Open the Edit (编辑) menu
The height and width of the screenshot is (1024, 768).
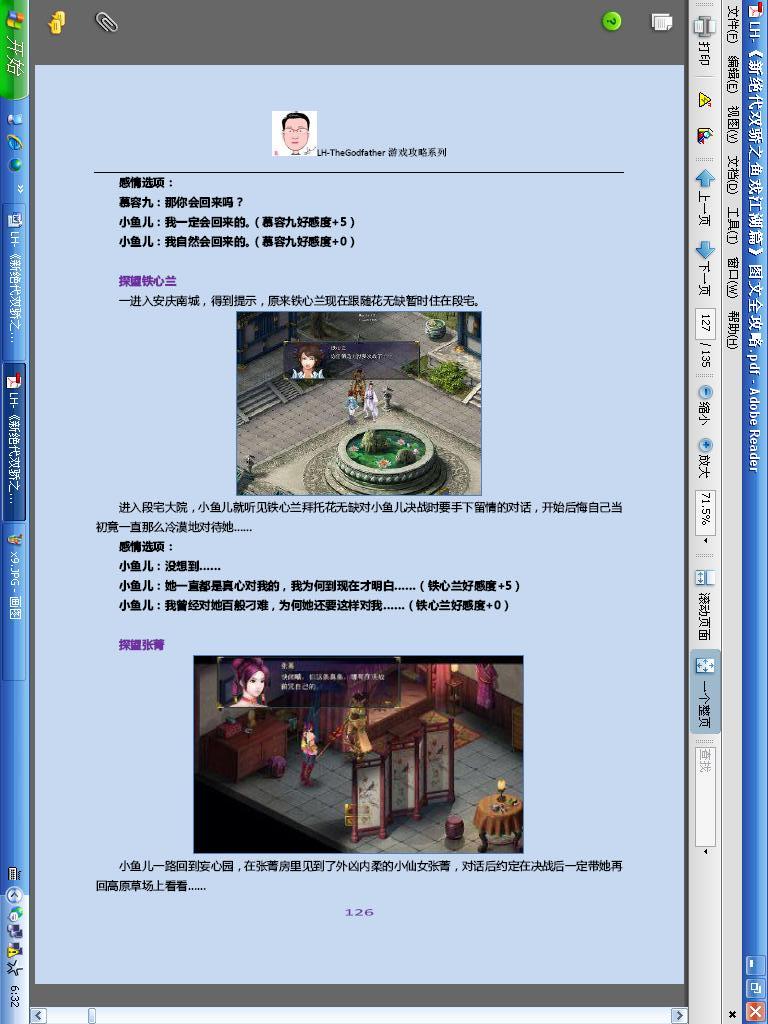point(733,72)
